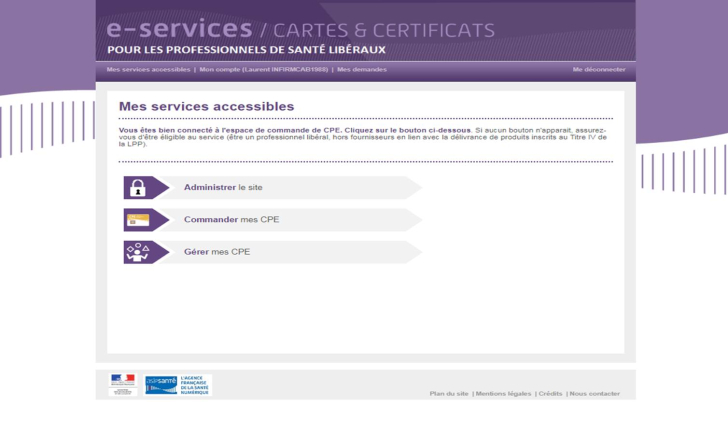Click the e-services header logo

(x=179, y=29)
